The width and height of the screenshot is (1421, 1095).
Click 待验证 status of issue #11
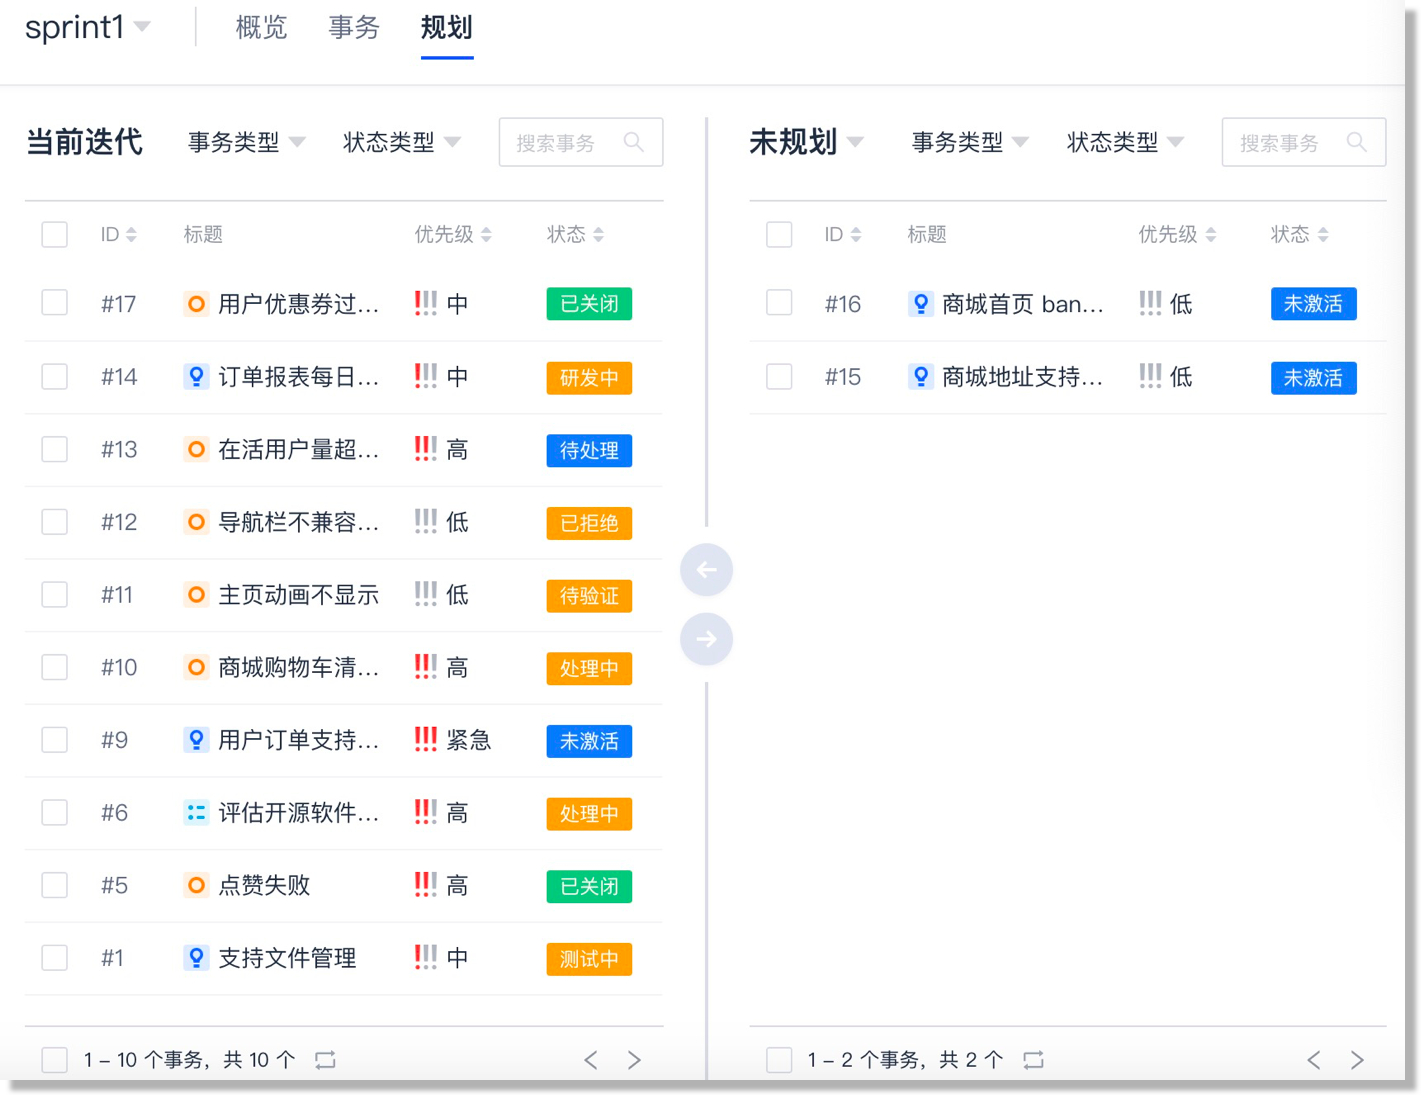click(x=589, y=596)
